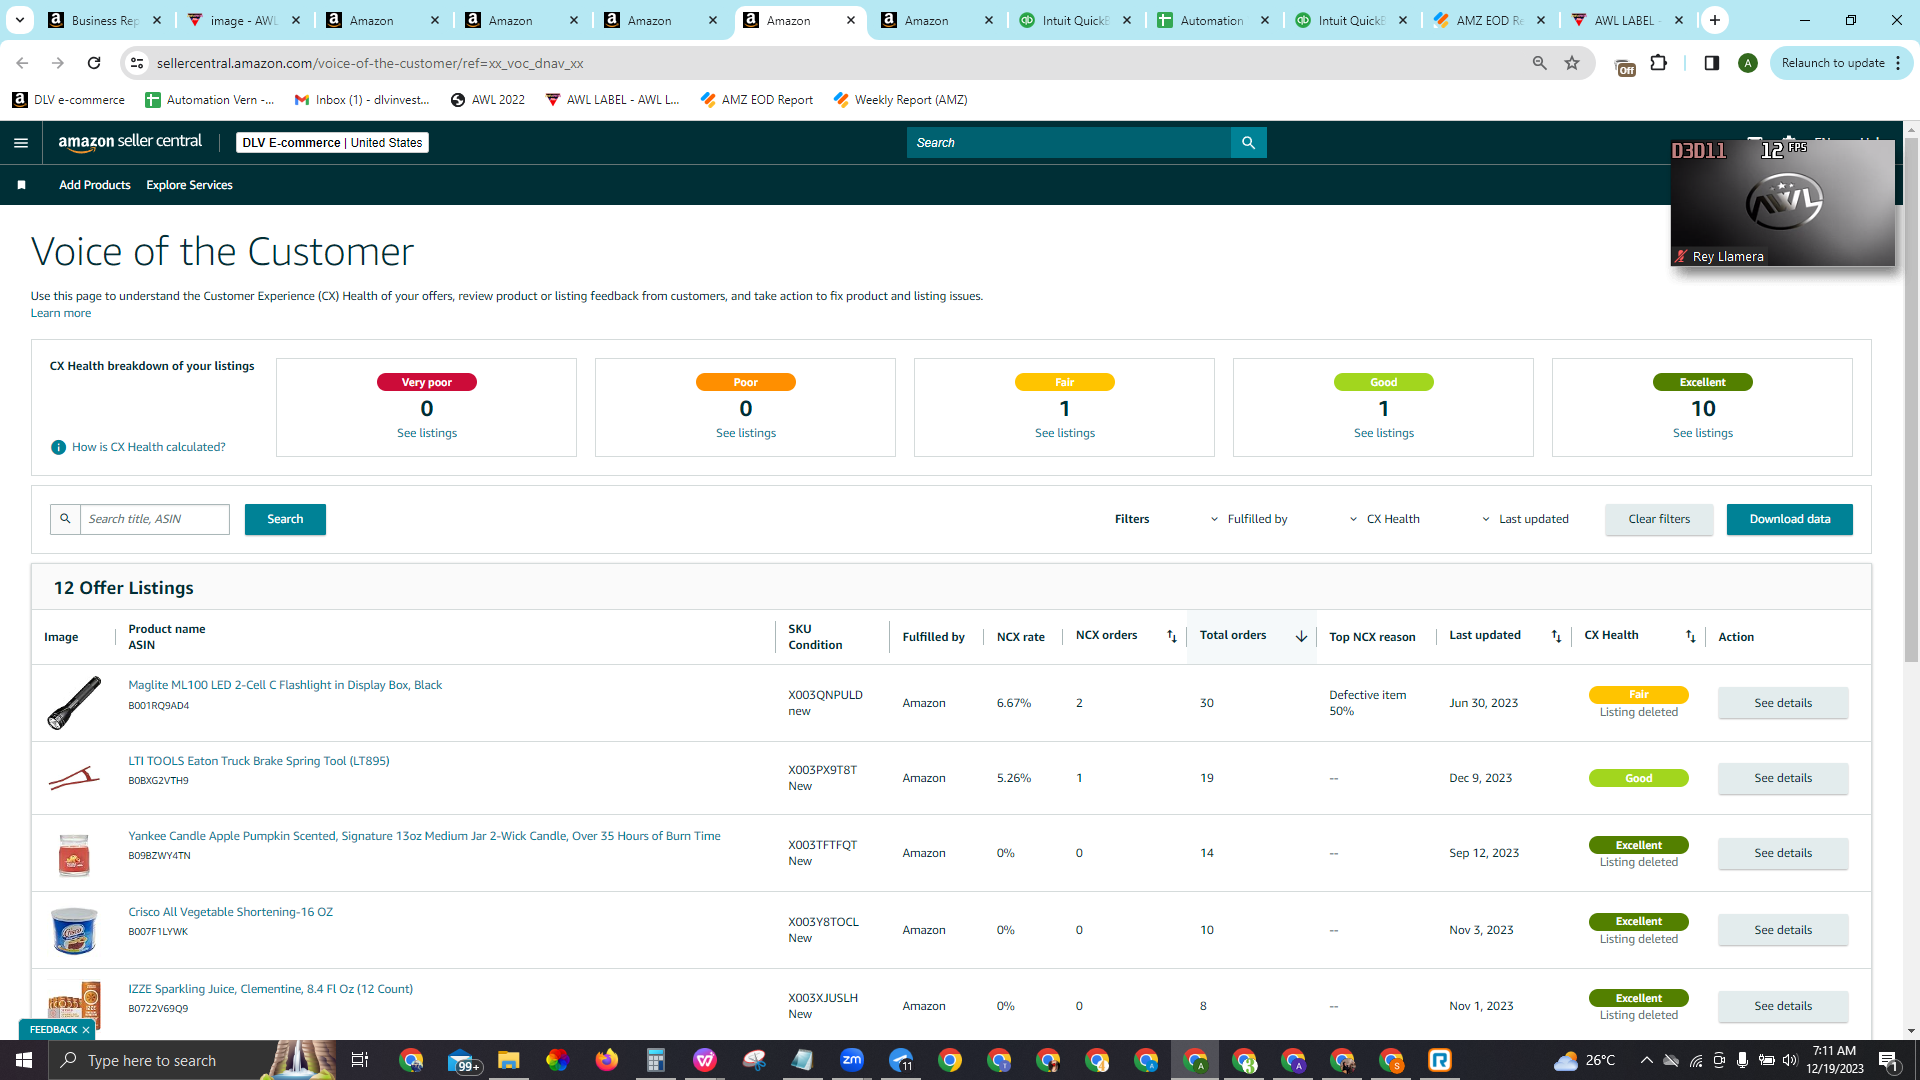Click the browser address bar URL

[370, 63]
